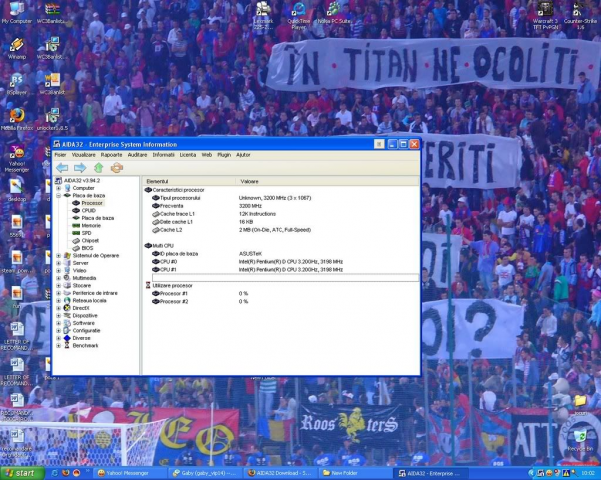Open the Informatii menu

click(163, 155)
